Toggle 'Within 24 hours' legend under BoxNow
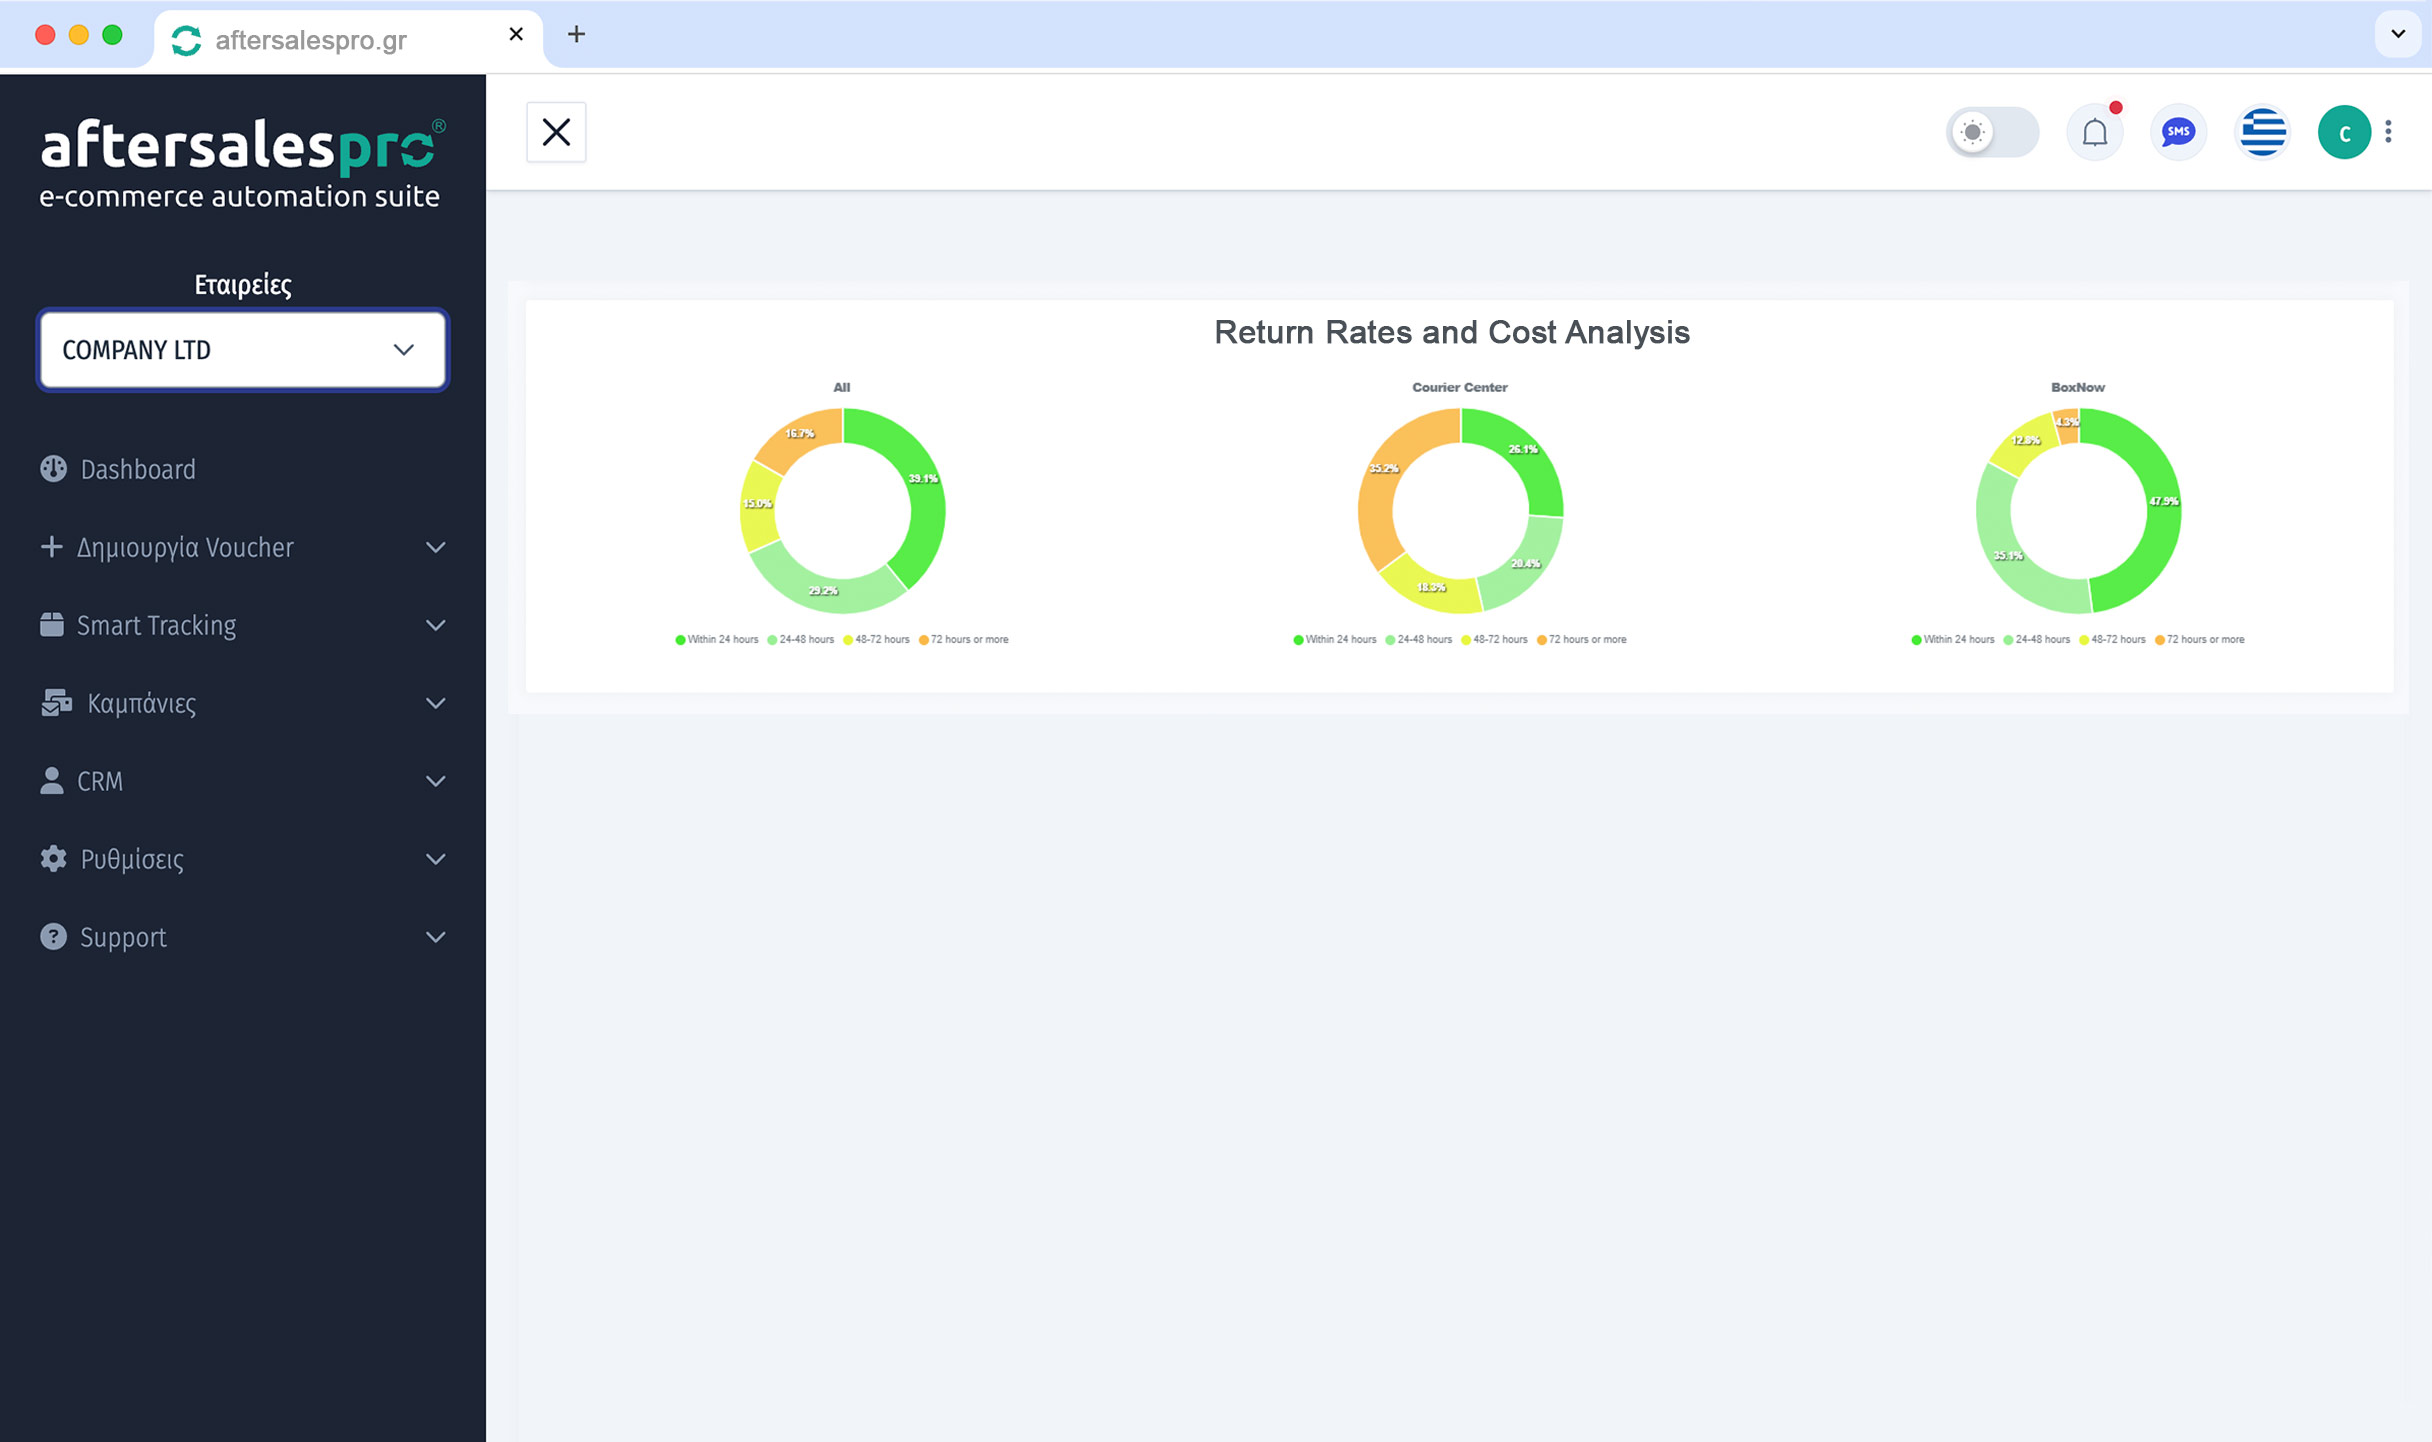Viewport: 2432px width, 1442px height. (x=1953, y=640)
